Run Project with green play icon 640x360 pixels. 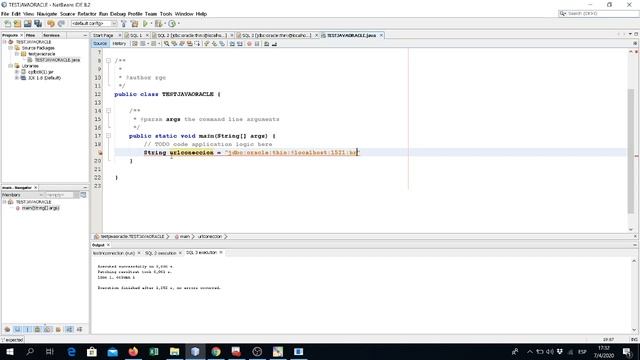coord(145,24)
